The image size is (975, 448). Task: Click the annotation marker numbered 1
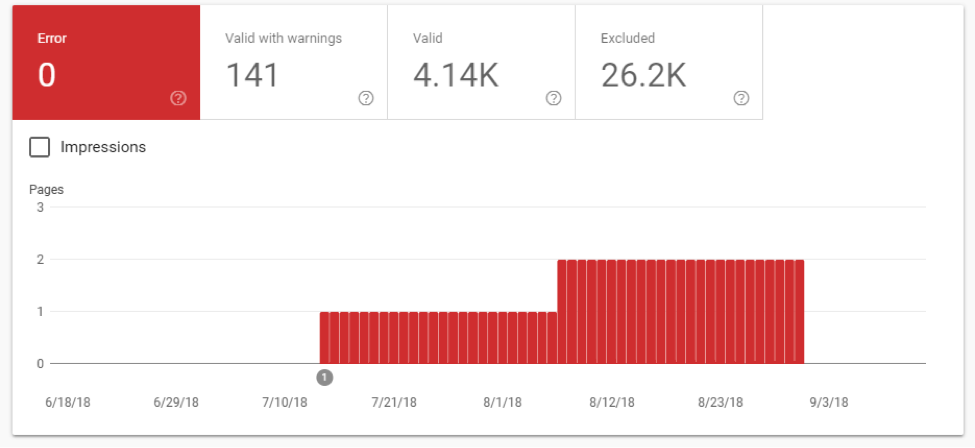pyautogui.click(x=324, y=377)
